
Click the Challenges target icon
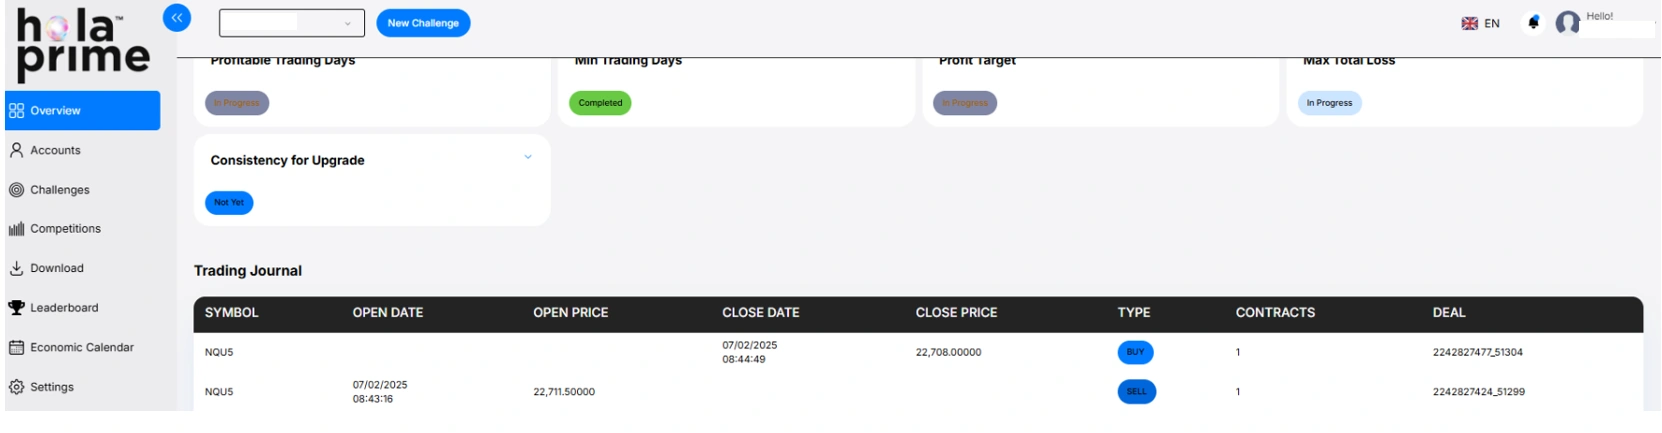[17, 190]
